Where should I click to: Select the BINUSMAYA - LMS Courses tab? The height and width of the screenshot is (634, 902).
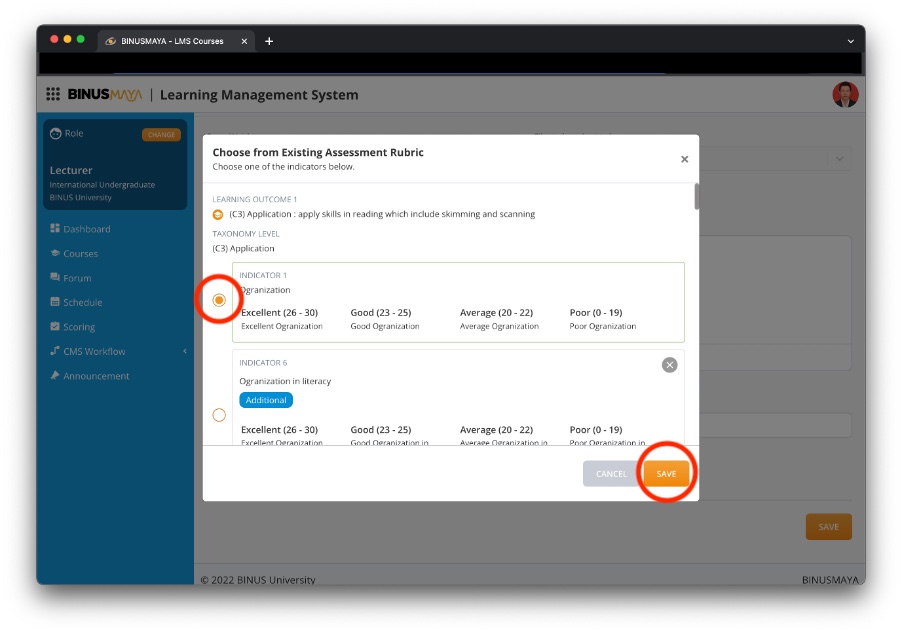[175, 41]
